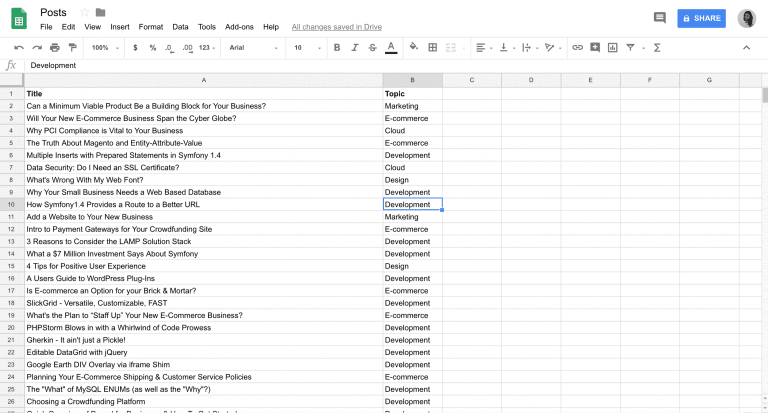Toggle italic formatting
The height and width of the screenshot is (413, 768).
coord(353,47)
